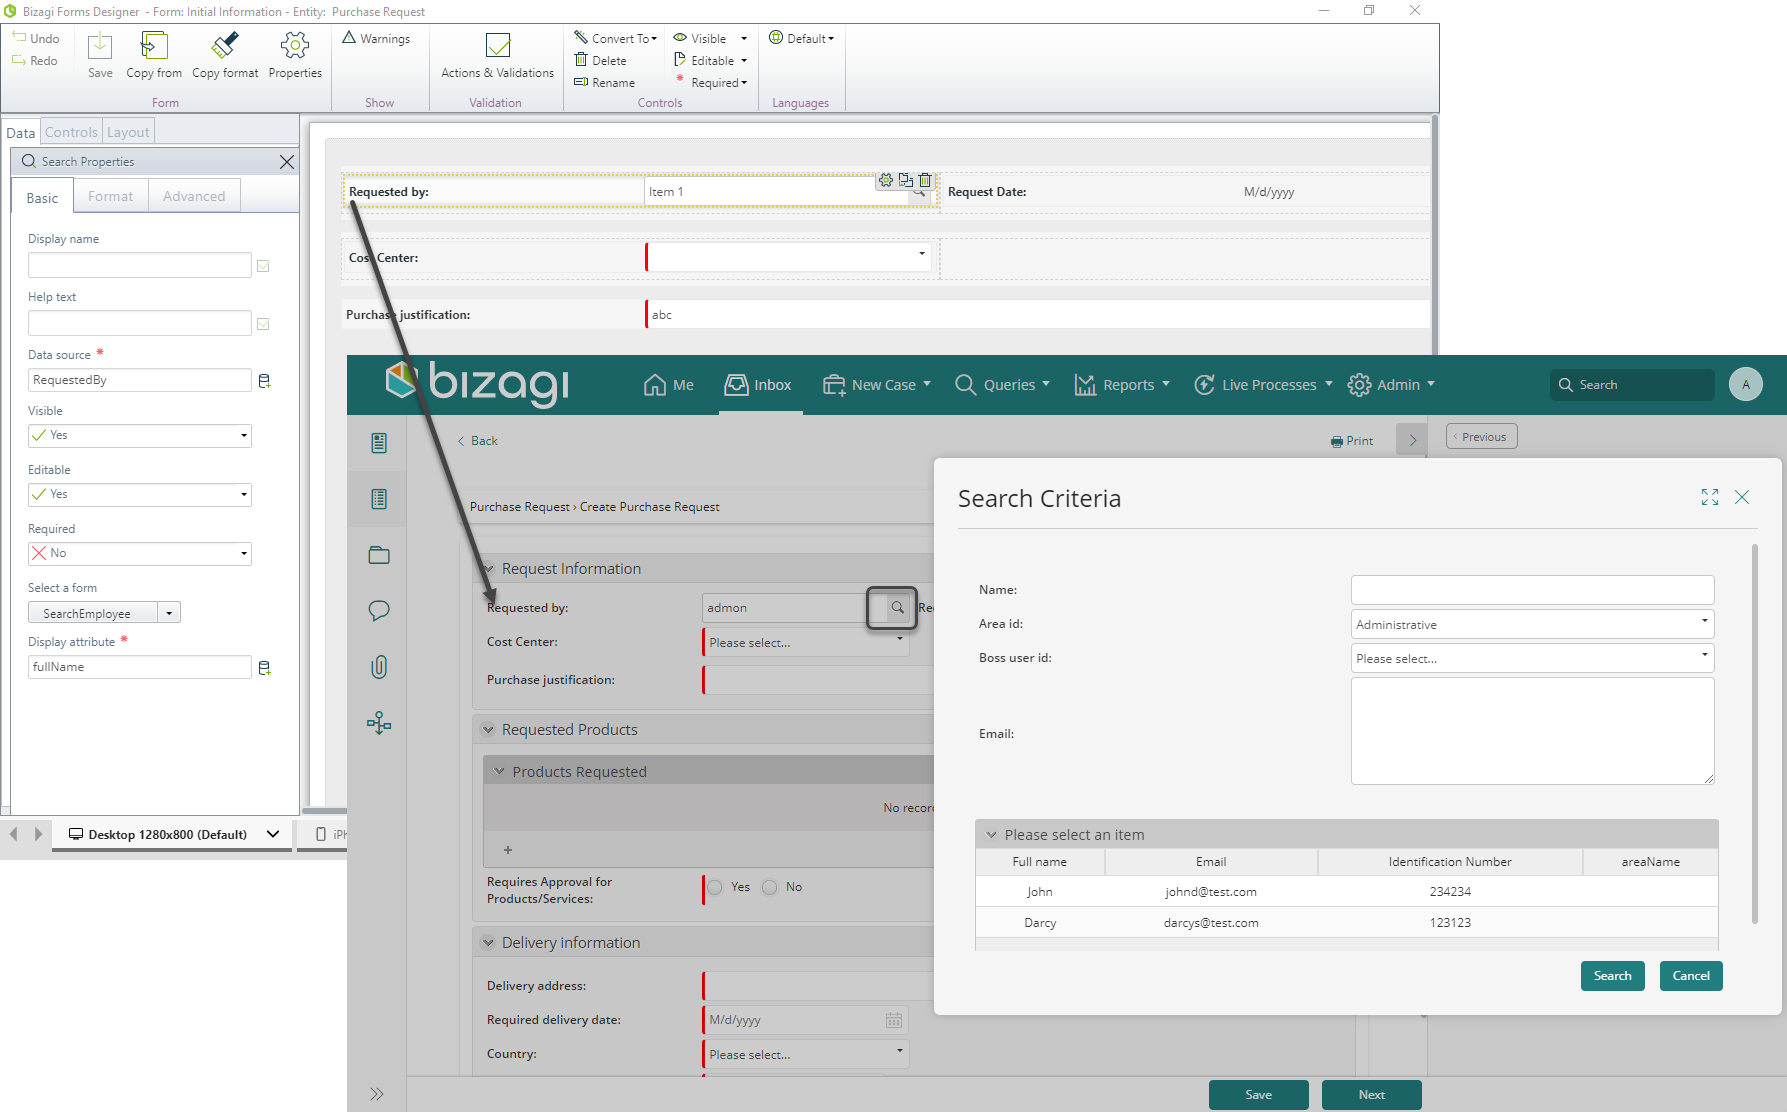Click Search button in dialog

1613,976
